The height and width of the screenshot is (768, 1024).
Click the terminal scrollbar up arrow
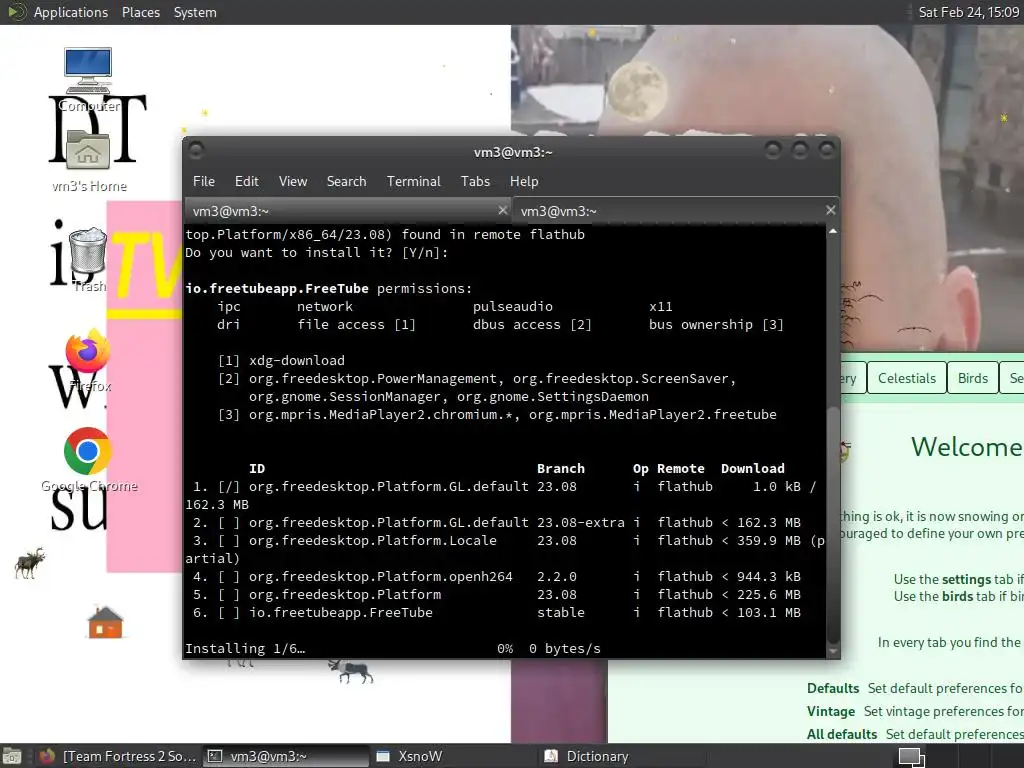(x=833, y=231)
